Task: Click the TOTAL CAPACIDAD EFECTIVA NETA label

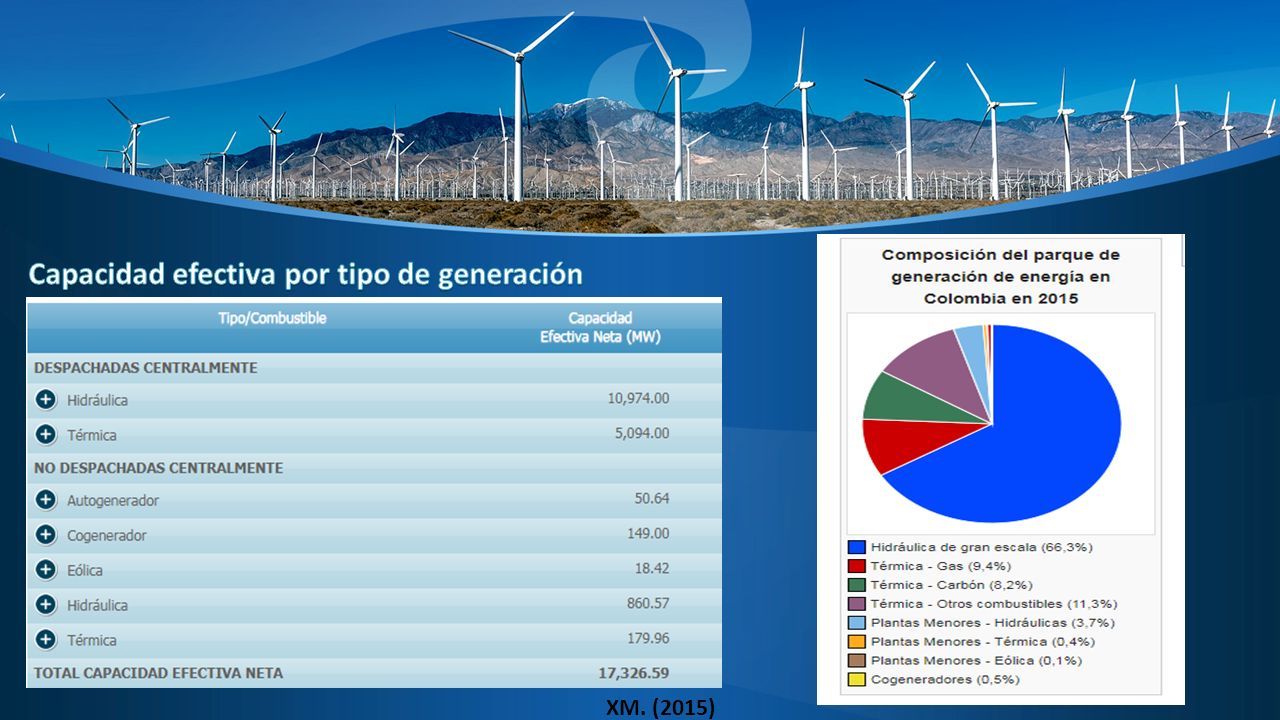Action: pos(159,673)
